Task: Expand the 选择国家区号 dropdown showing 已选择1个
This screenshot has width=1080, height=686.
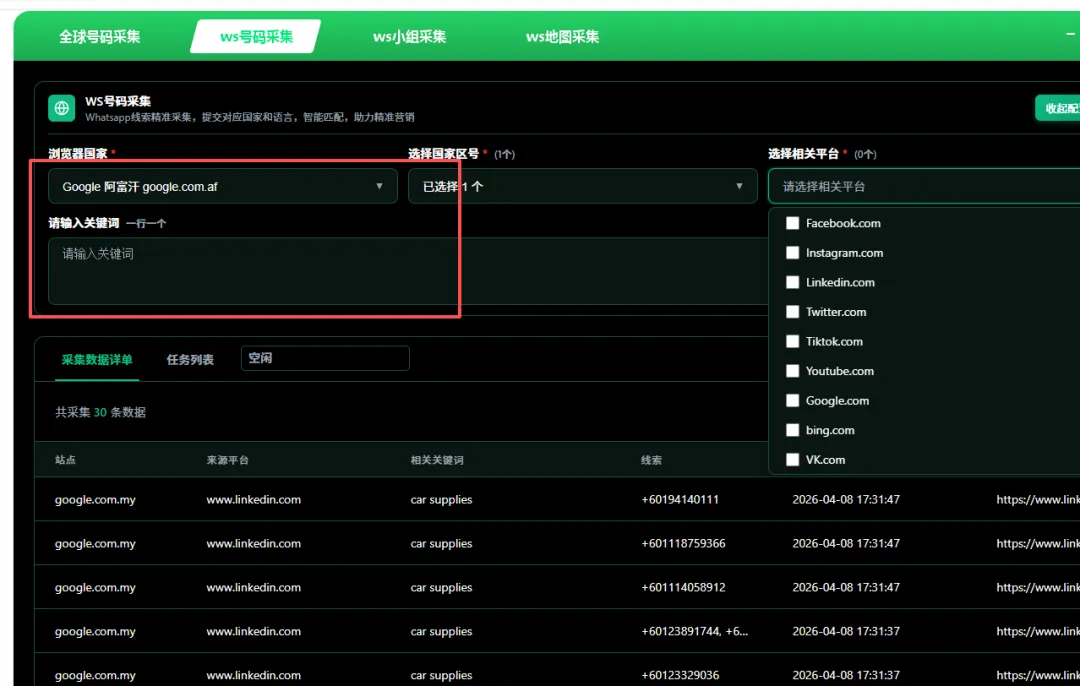Action: coord(583,186)
